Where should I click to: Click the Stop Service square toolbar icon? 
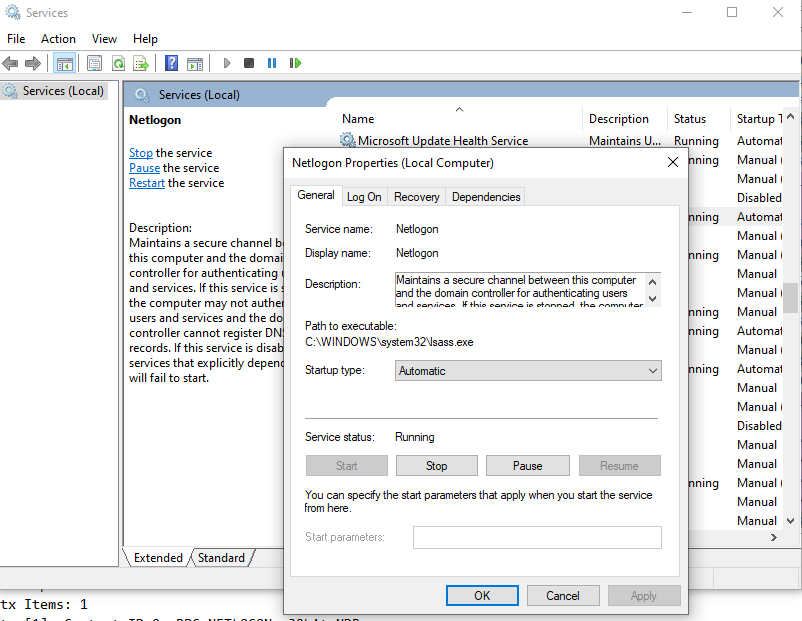pyautogui.click(x=249, y=64)
